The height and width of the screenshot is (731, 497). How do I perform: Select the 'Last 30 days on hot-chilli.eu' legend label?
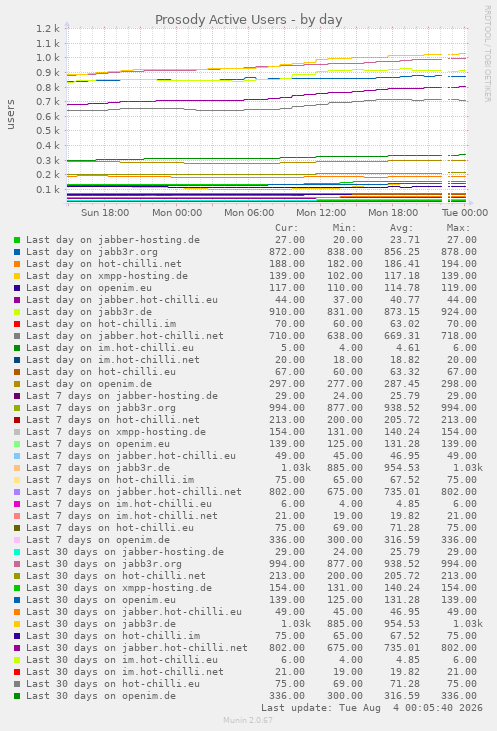coord(113,684)
